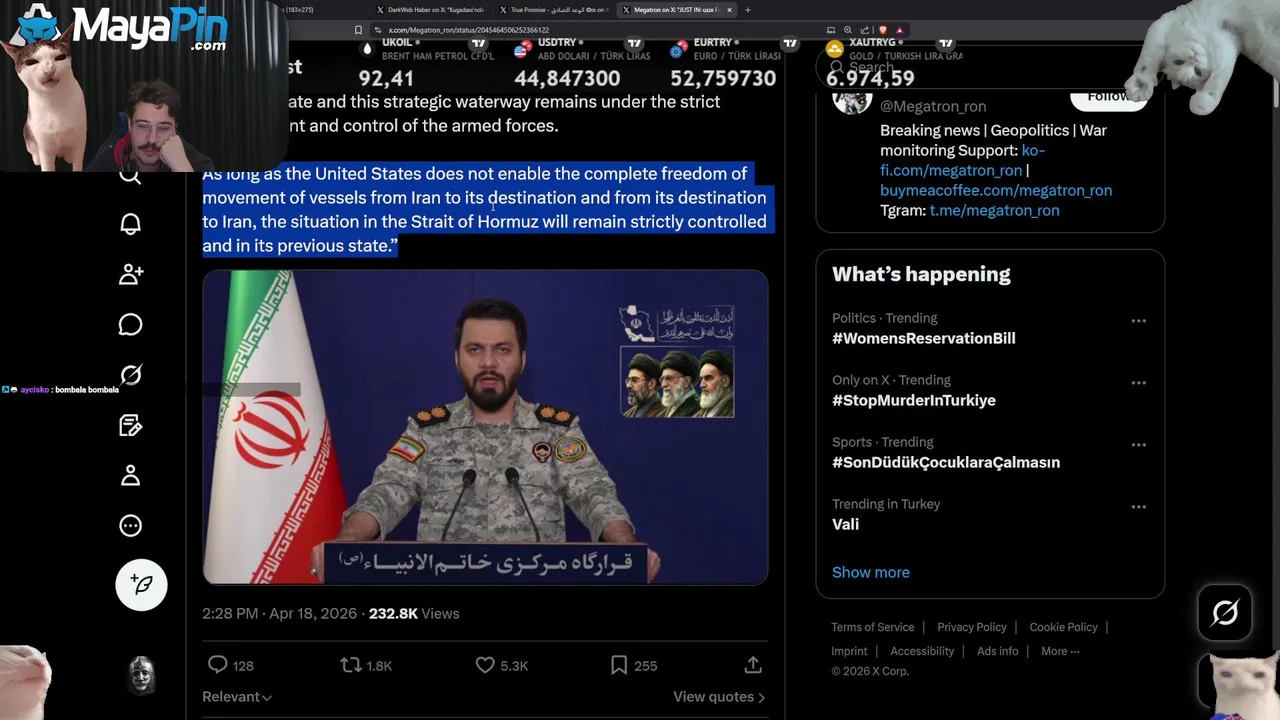Click the compose Post round button
Viewport: 1280px width, 720px height.
coord(141,584)
